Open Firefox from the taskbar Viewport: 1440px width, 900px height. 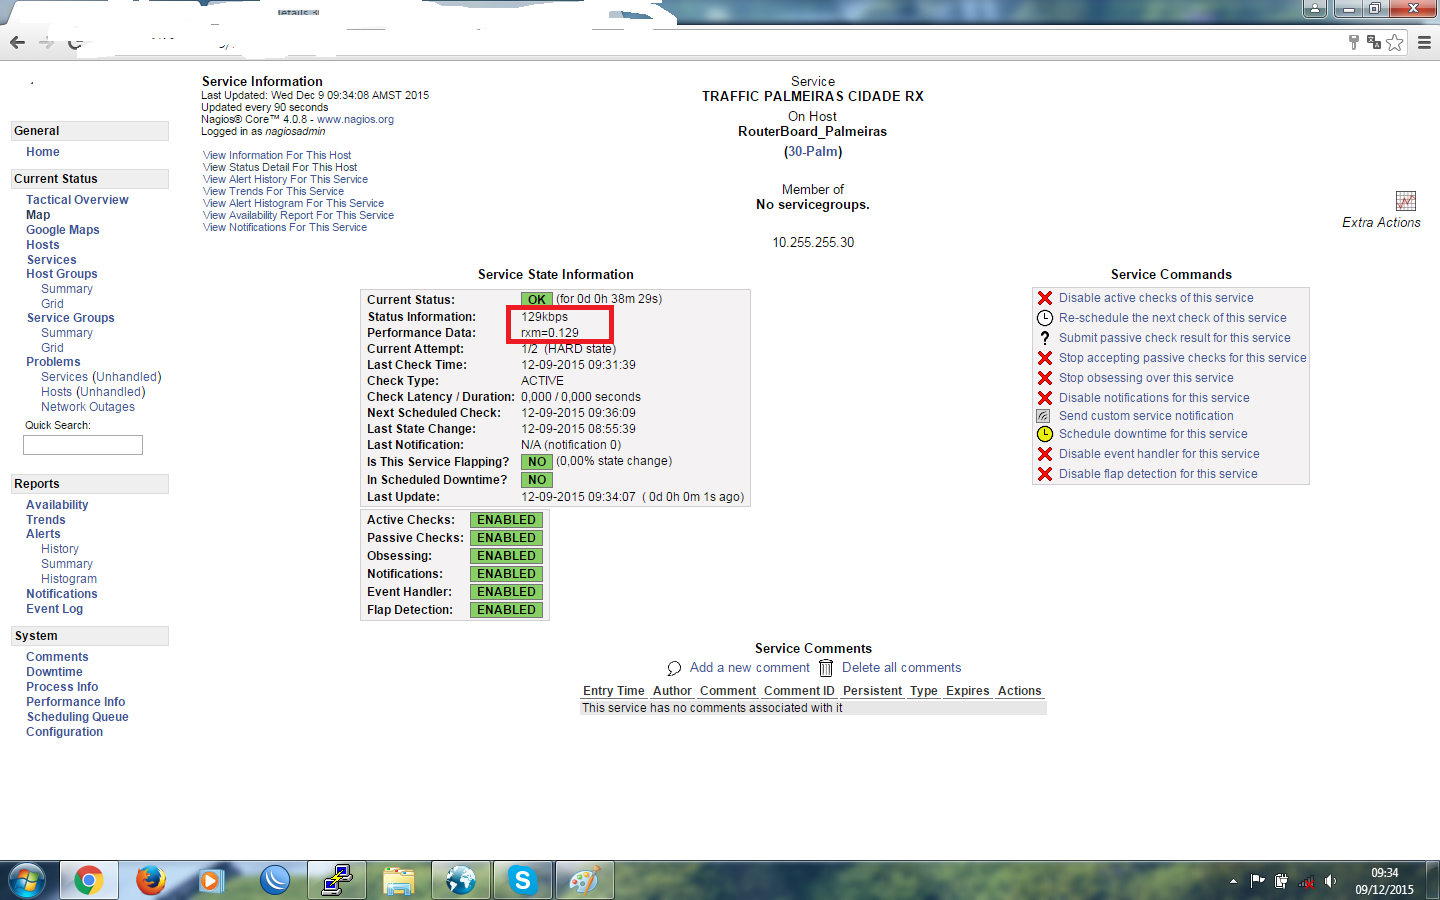pos(150,880)
